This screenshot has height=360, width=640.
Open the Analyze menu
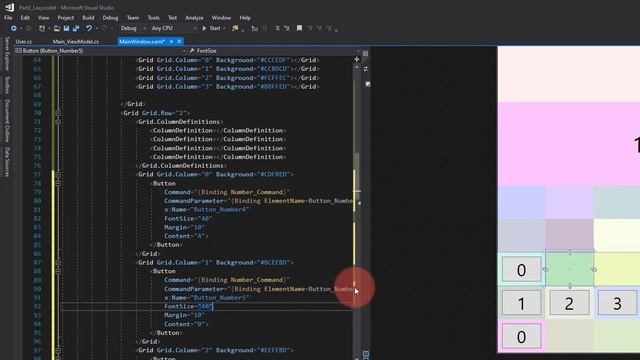tap(194, 18)
